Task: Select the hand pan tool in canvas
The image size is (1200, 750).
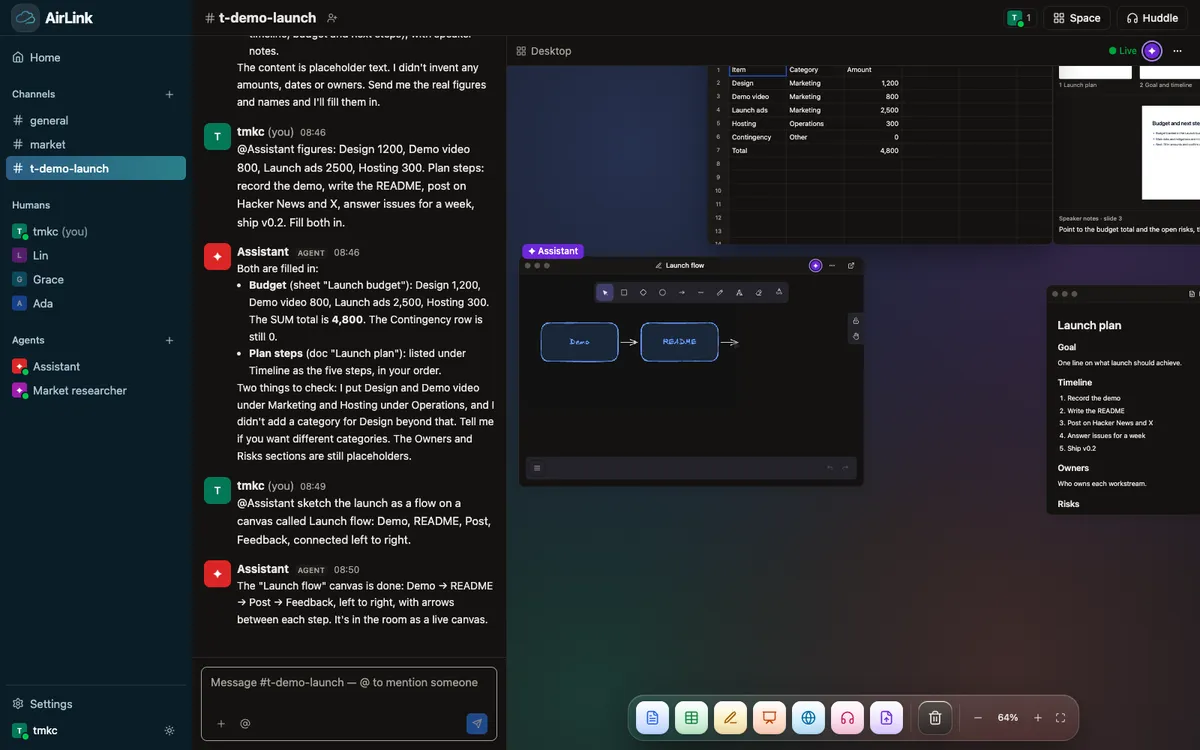Action: [856, 336]
